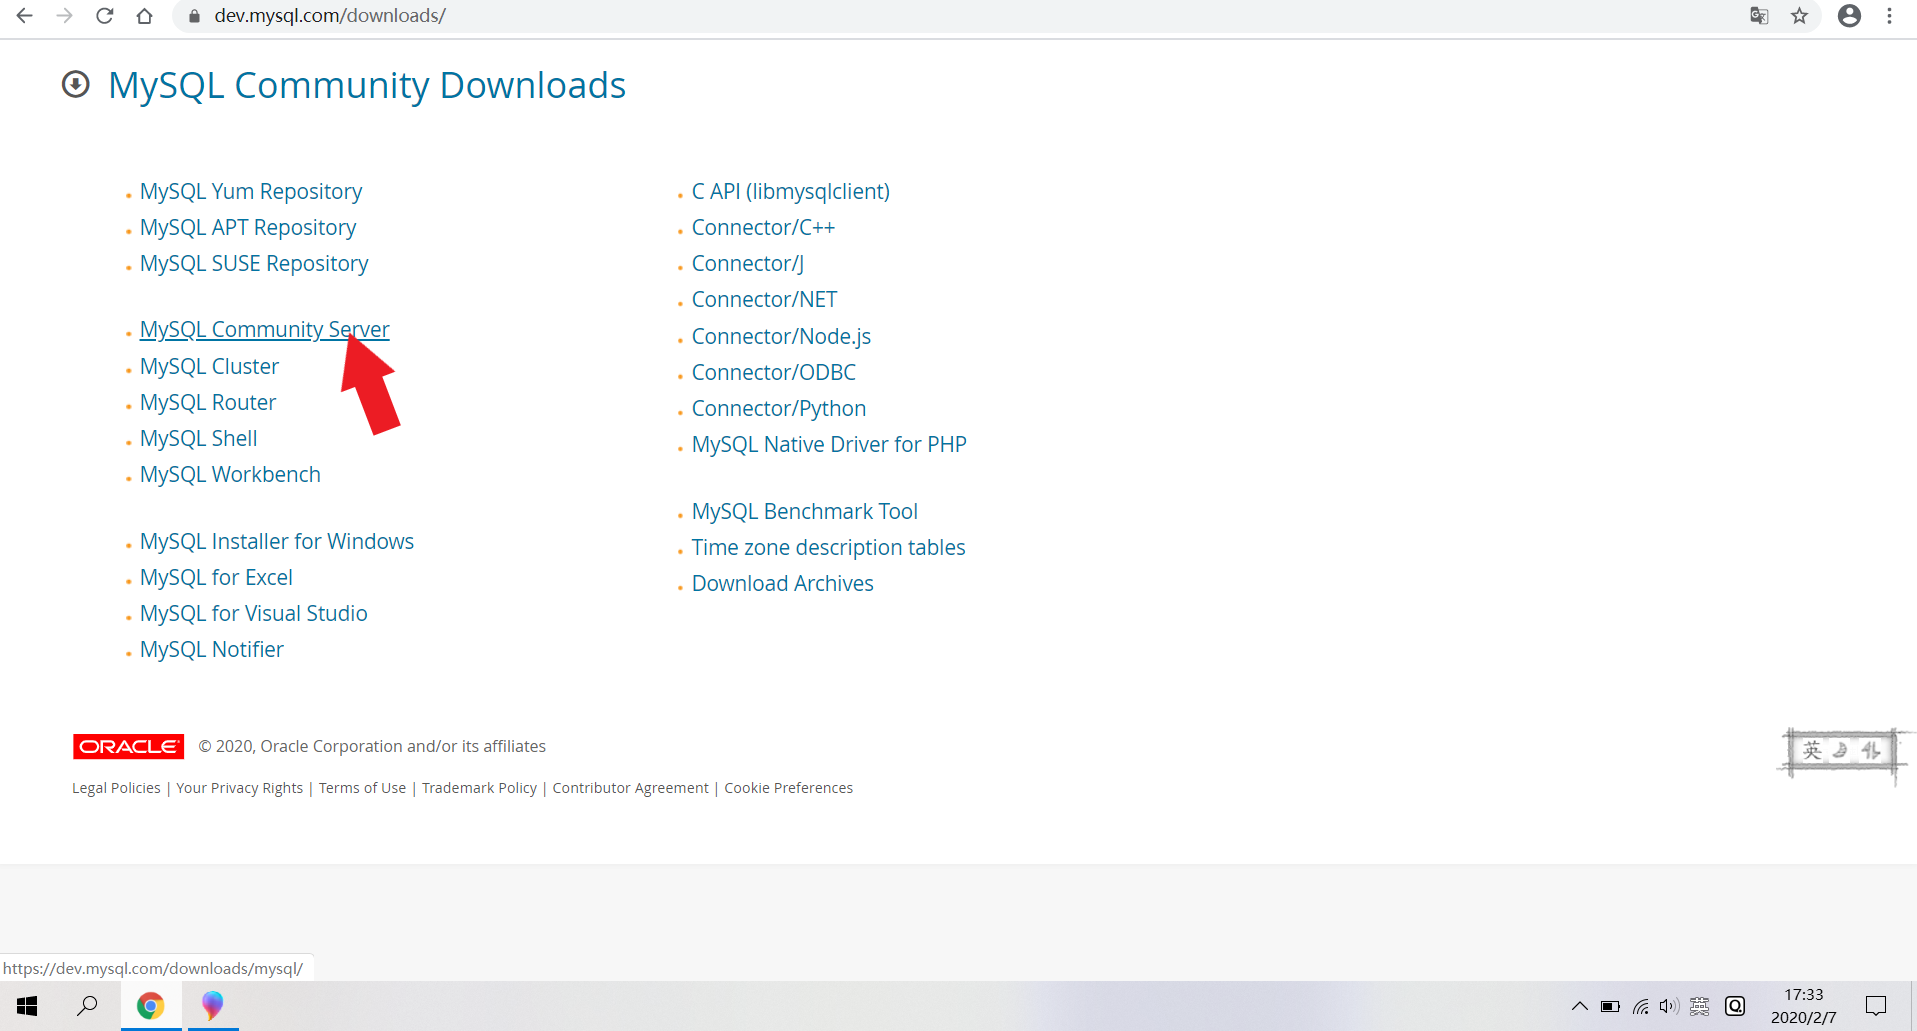Open Connector/NET link
1917x1031 pixels.
click(x=765, y=299)
